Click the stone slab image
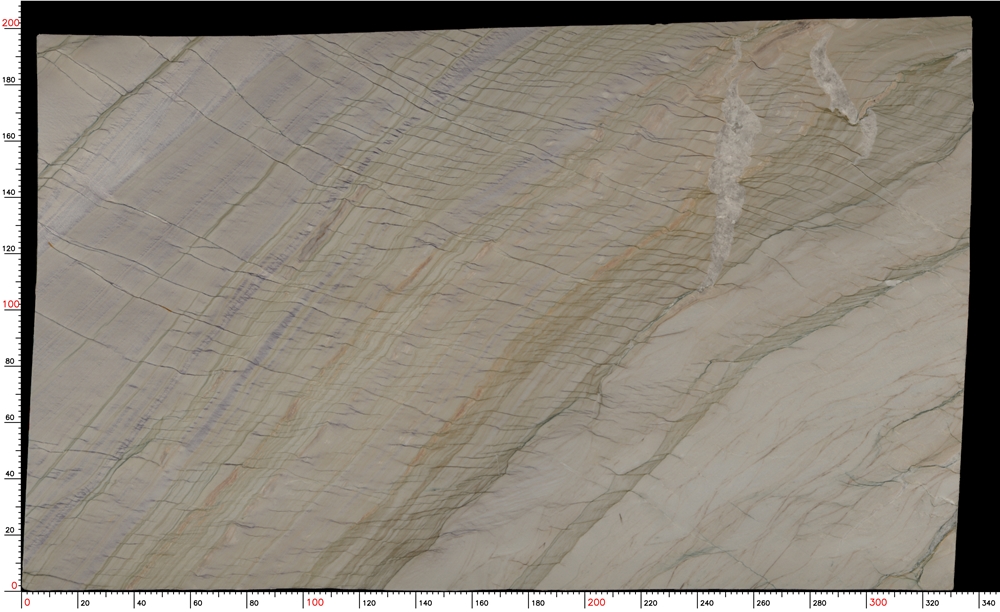The image size is (1000, 612). pos(497,304)
